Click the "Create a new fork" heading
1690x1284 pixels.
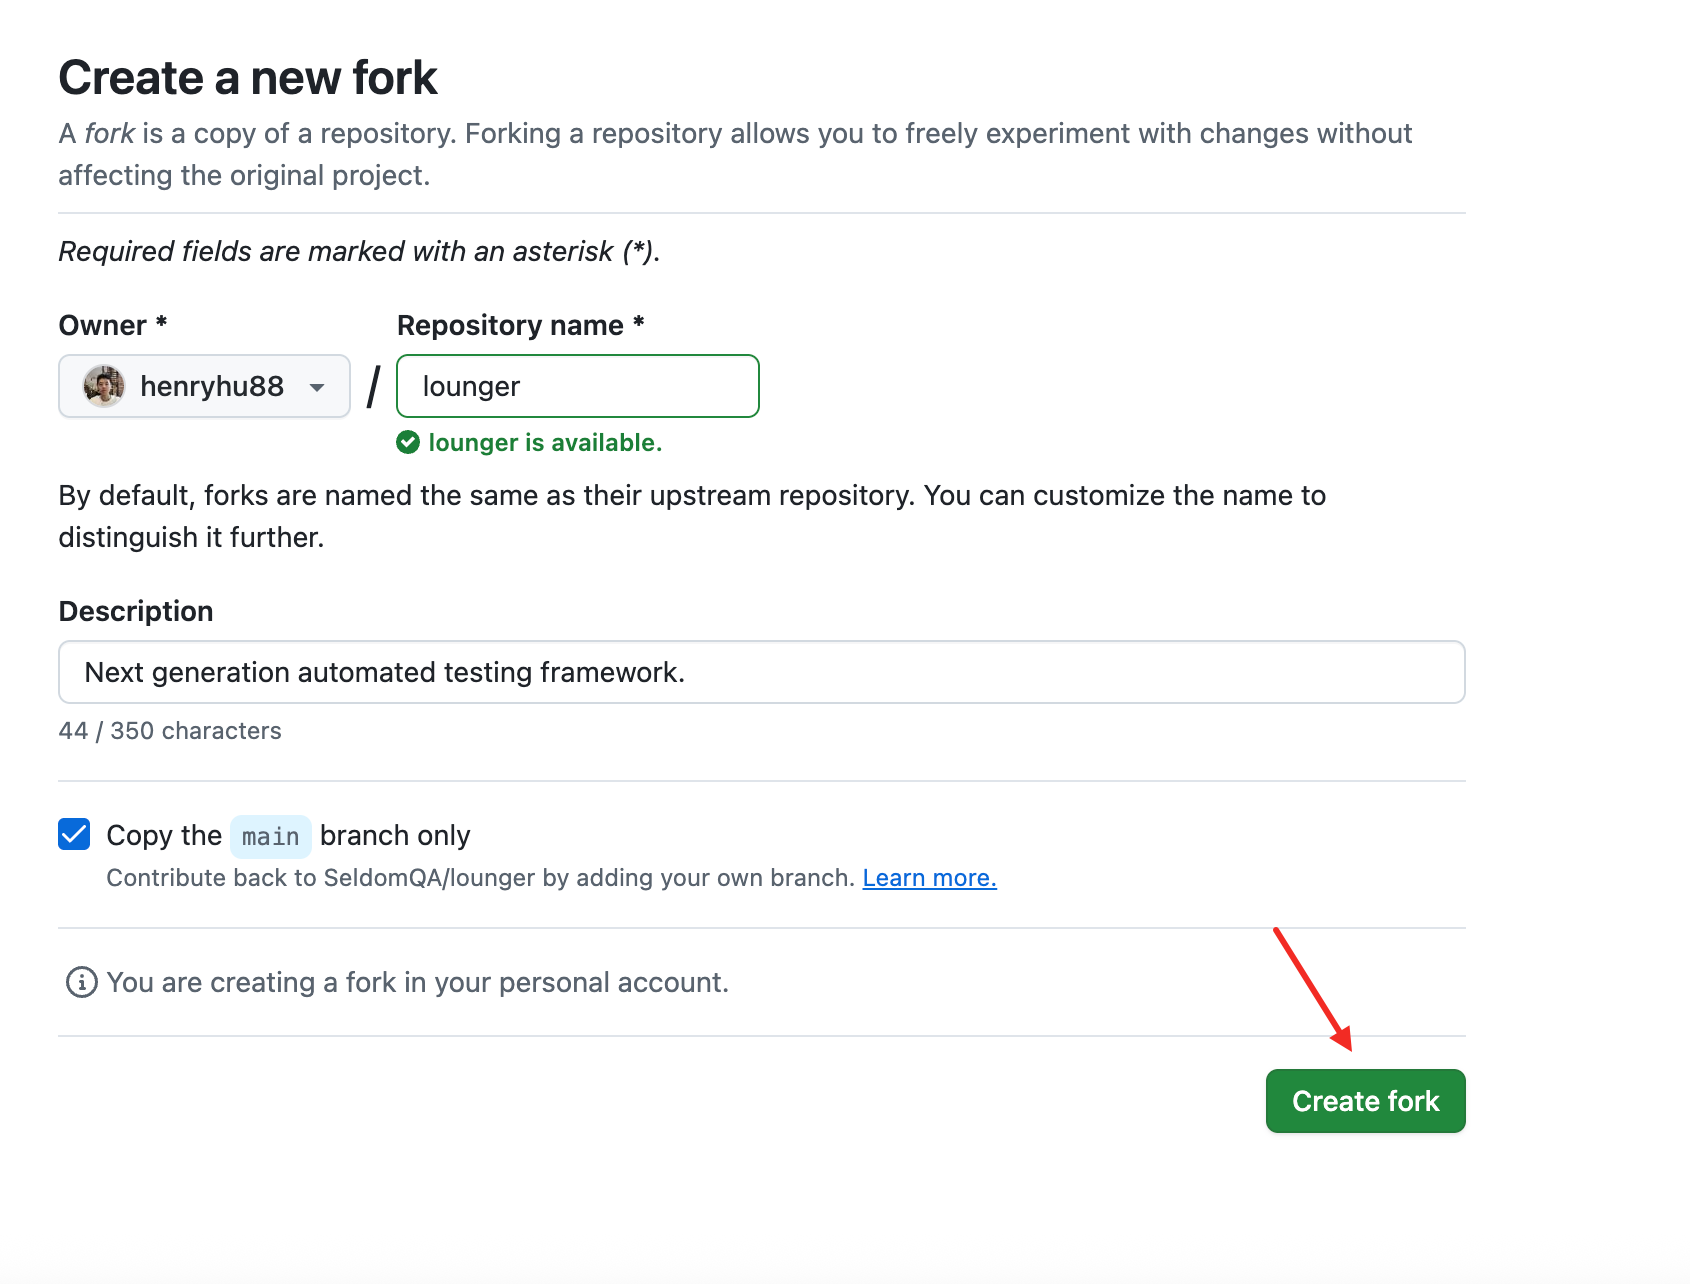click(248, 78)
